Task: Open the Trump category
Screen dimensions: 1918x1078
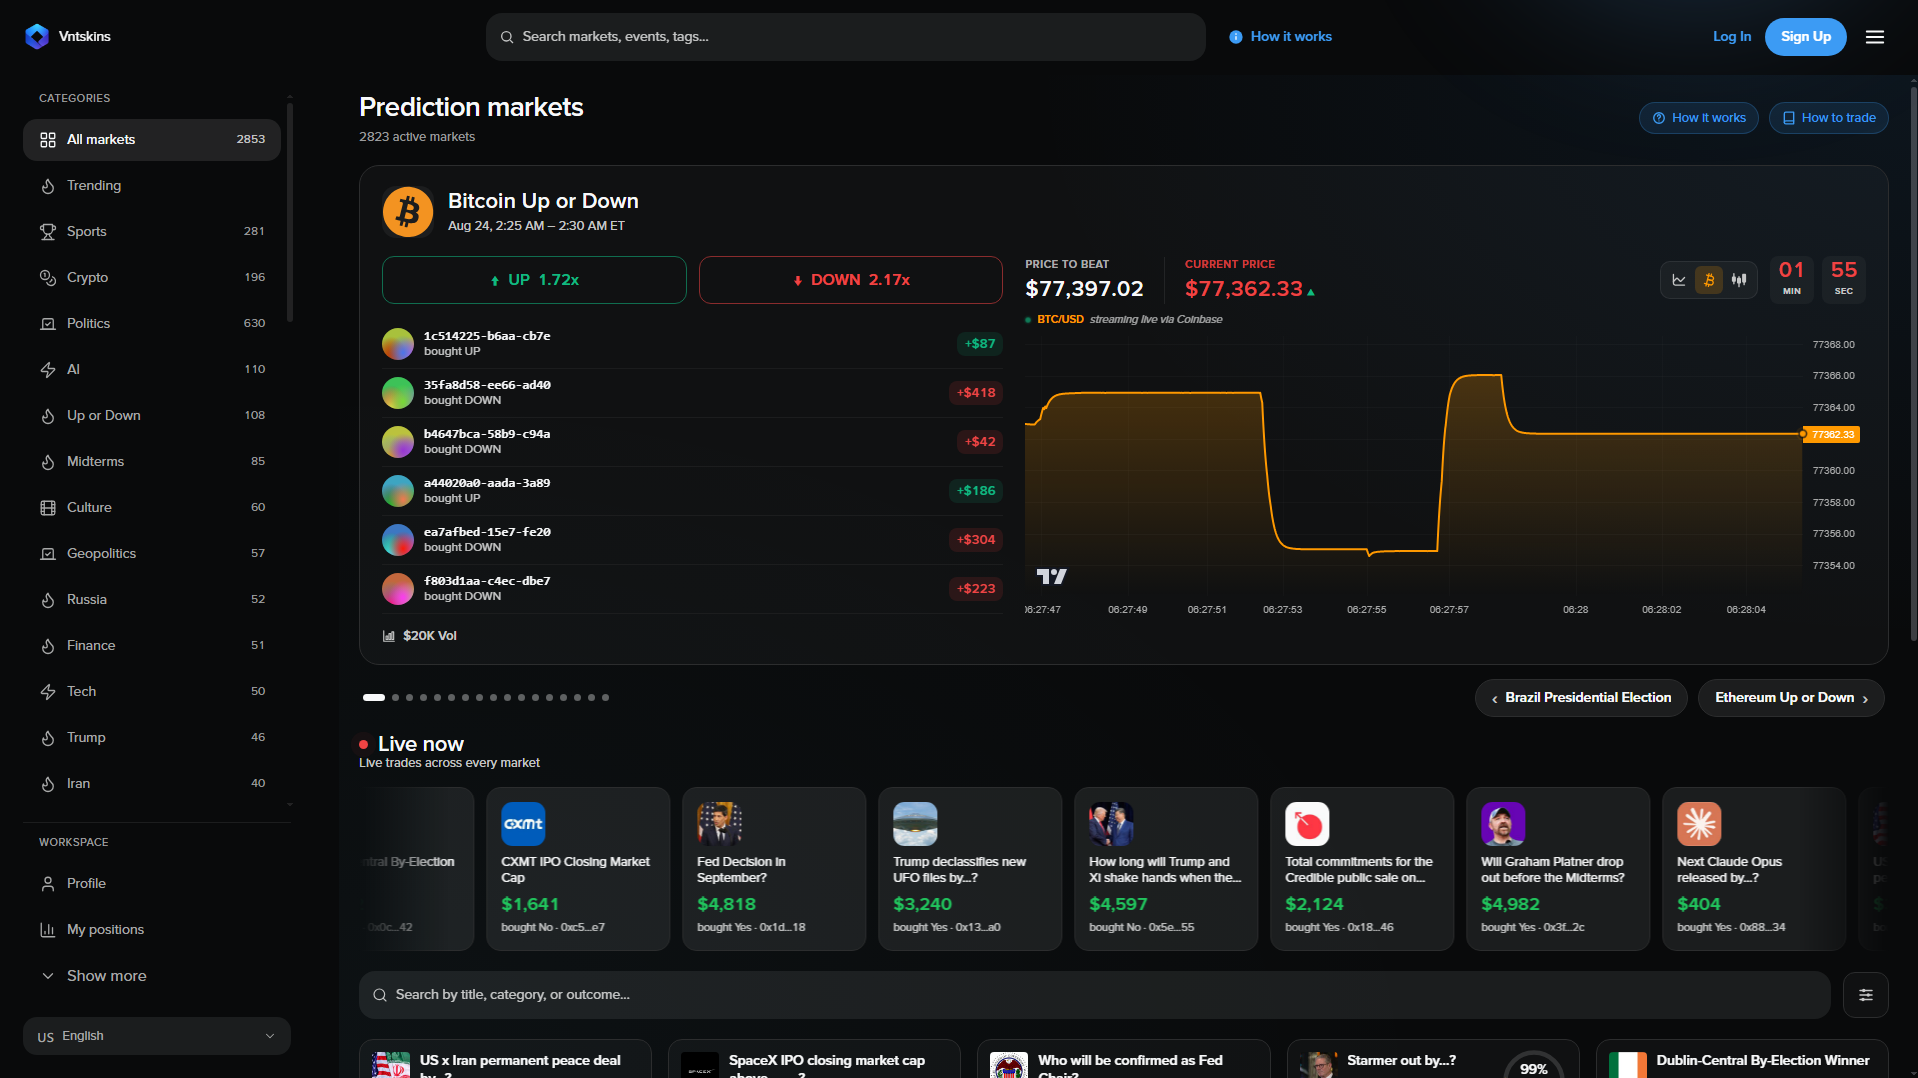Action: (152, 738)
